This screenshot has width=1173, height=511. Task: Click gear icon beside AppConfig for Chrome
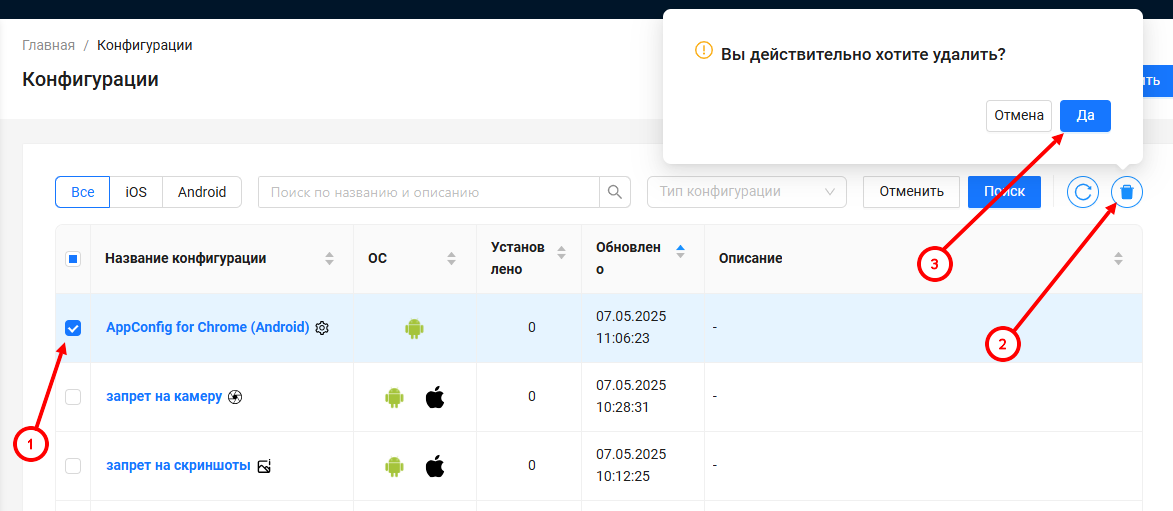click(x=322, y=328)
